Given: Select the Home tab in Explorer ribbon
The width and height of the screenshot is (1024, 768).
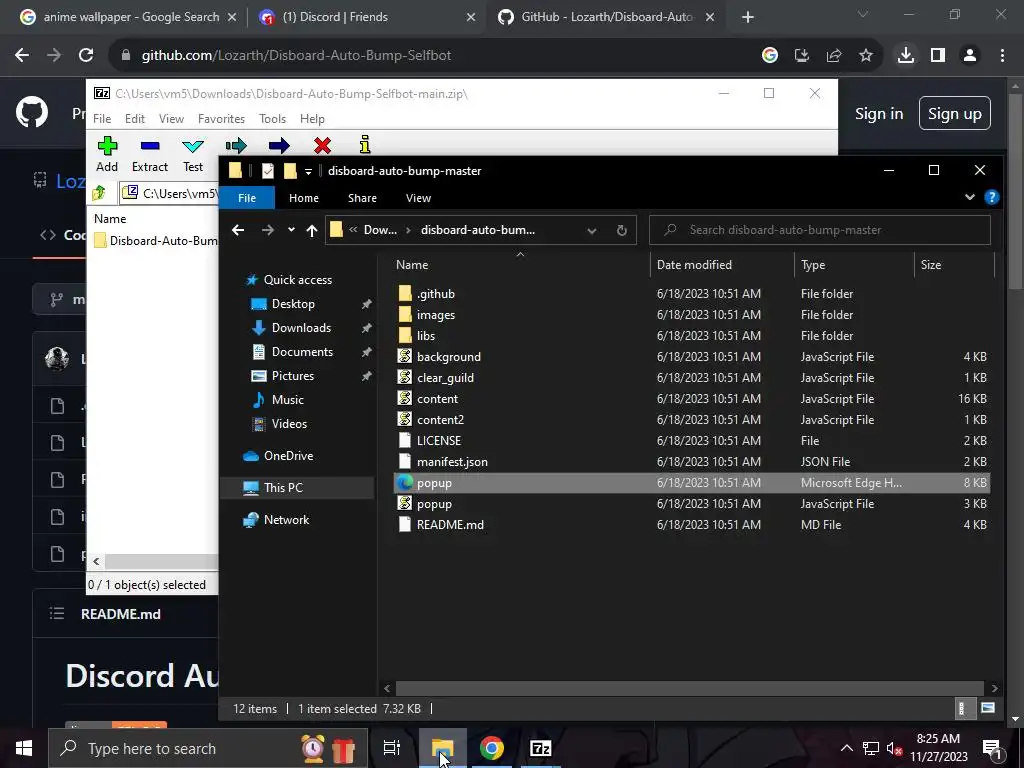Looking at the screenshot, I should click(304, 198).
